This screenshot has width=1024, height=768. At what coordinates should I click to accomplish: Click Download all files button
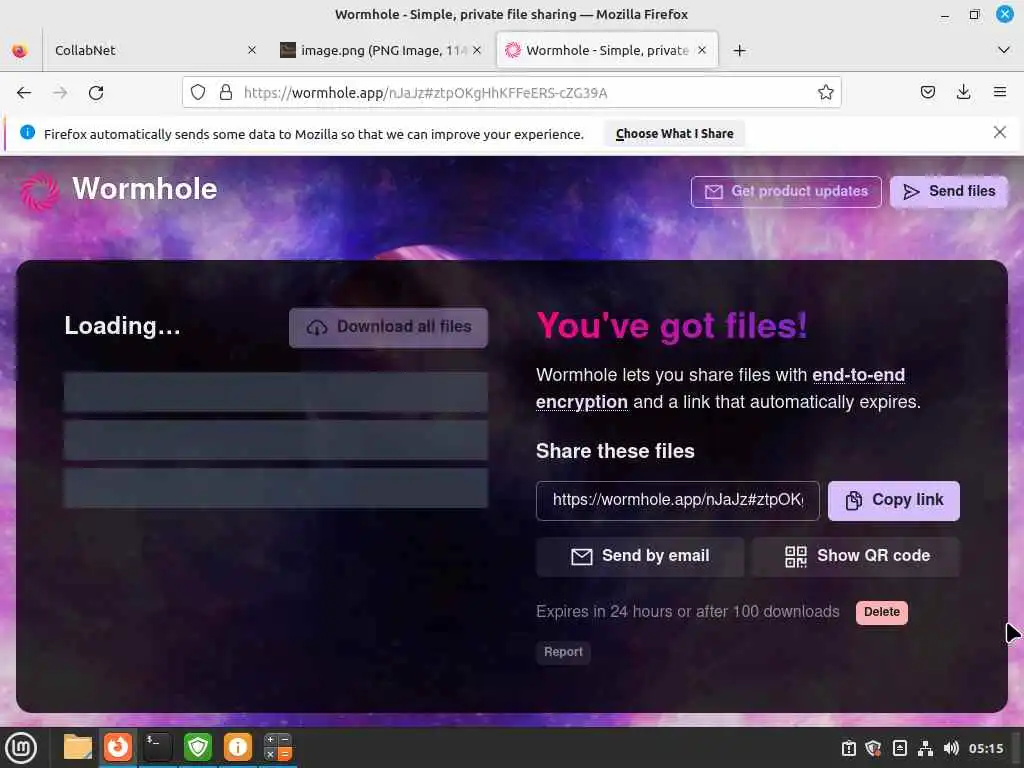(389, 327)
